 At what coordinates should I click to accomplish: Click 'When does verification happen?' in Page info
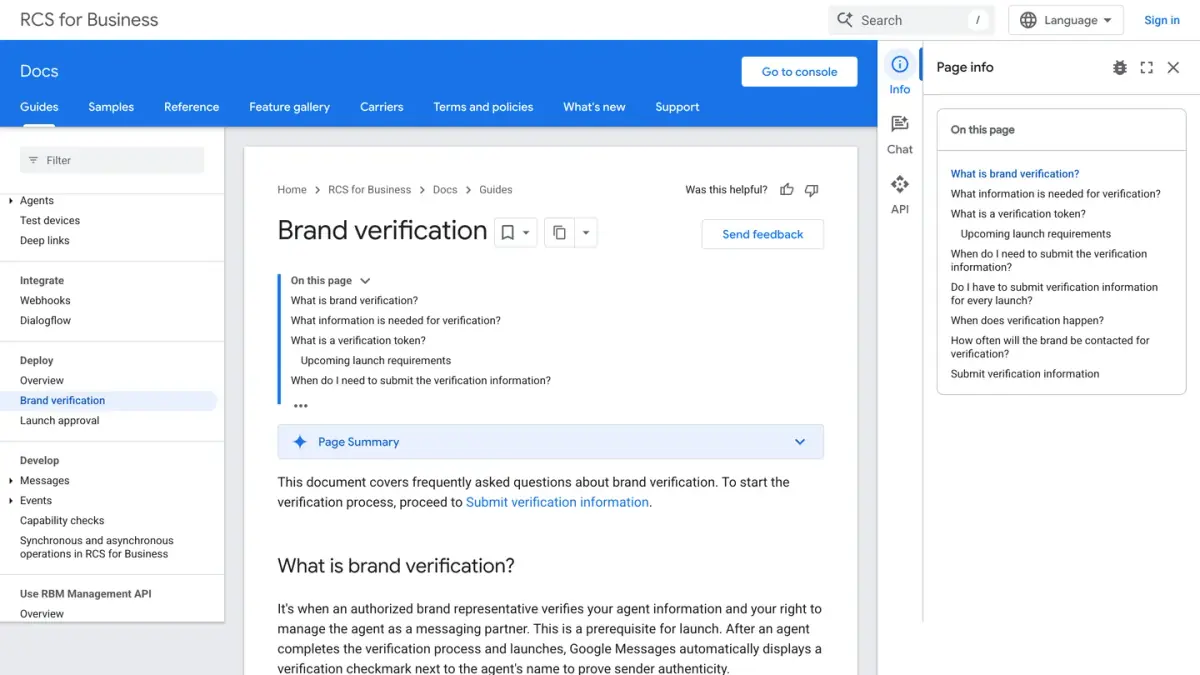click(1027, 321)
